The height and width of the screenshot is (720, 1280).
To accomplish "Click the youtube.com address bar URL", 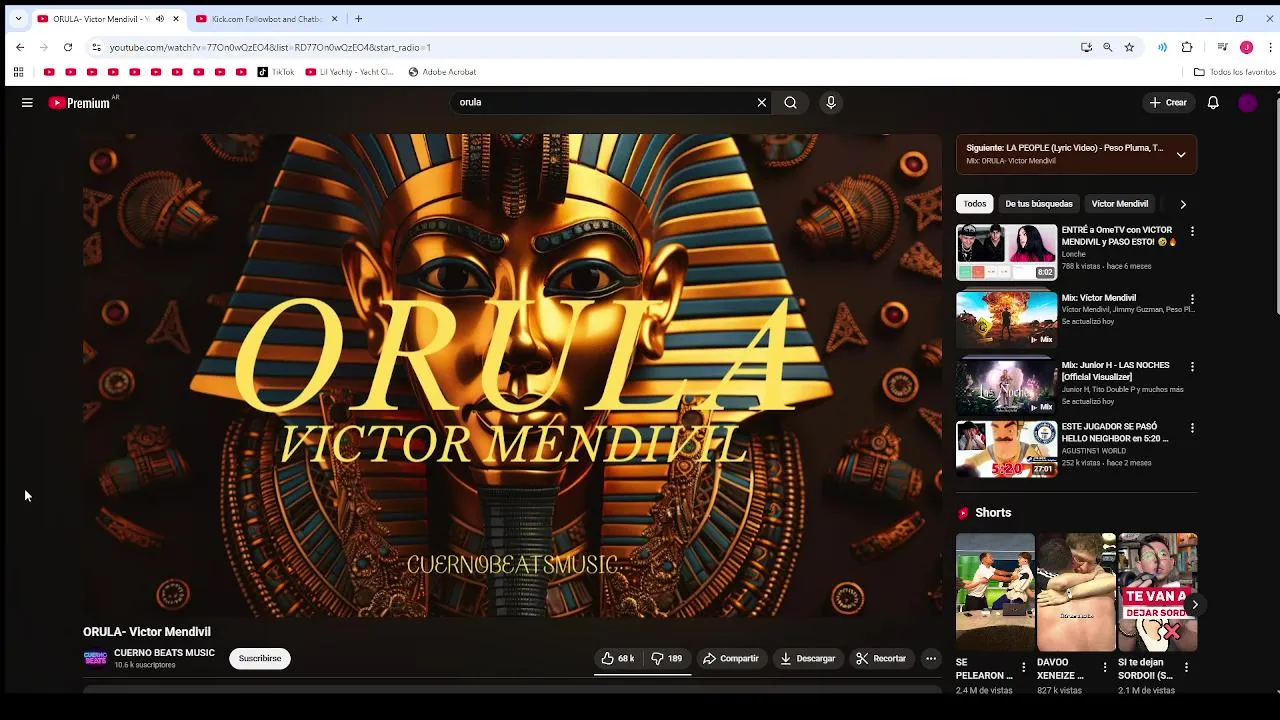I will [270, 47].
